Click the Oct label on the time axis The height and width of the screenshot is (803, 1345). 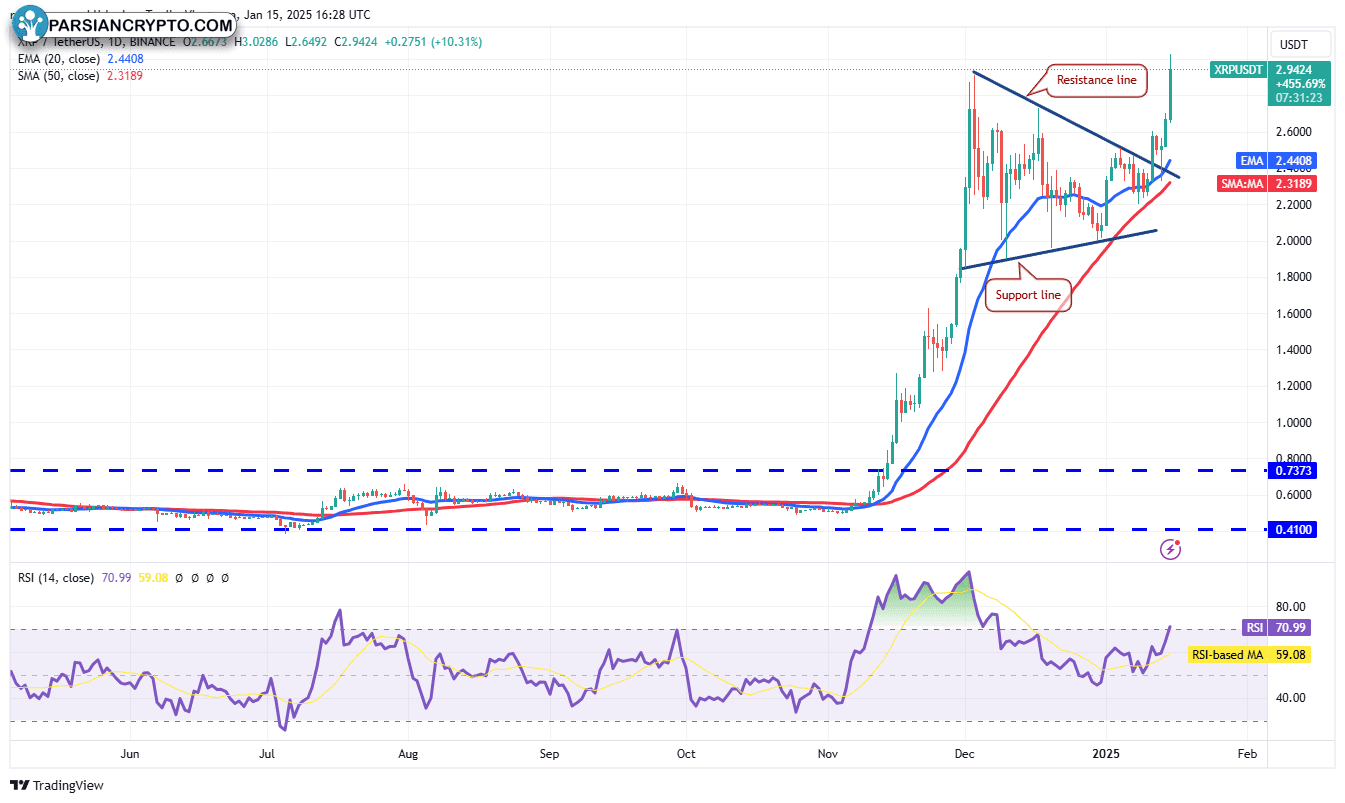pos(685,752)
